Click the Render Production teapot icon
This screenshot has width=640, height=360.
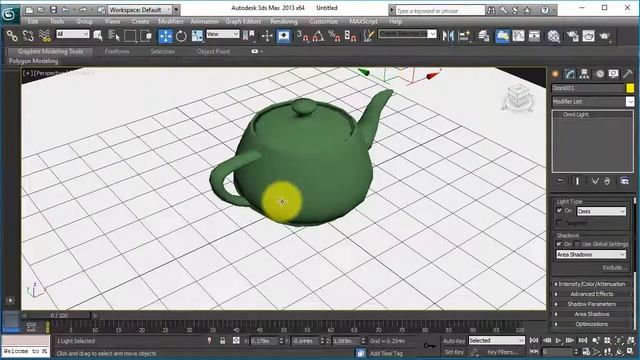tap(604, 36)
